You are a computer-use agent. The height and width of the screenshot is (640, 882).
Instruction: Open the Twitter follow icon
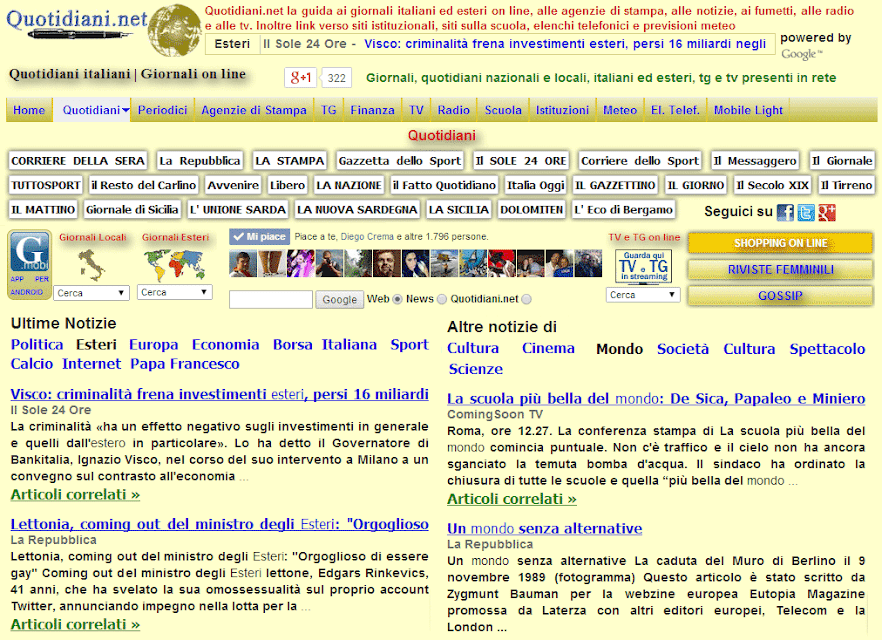[806, 212]
